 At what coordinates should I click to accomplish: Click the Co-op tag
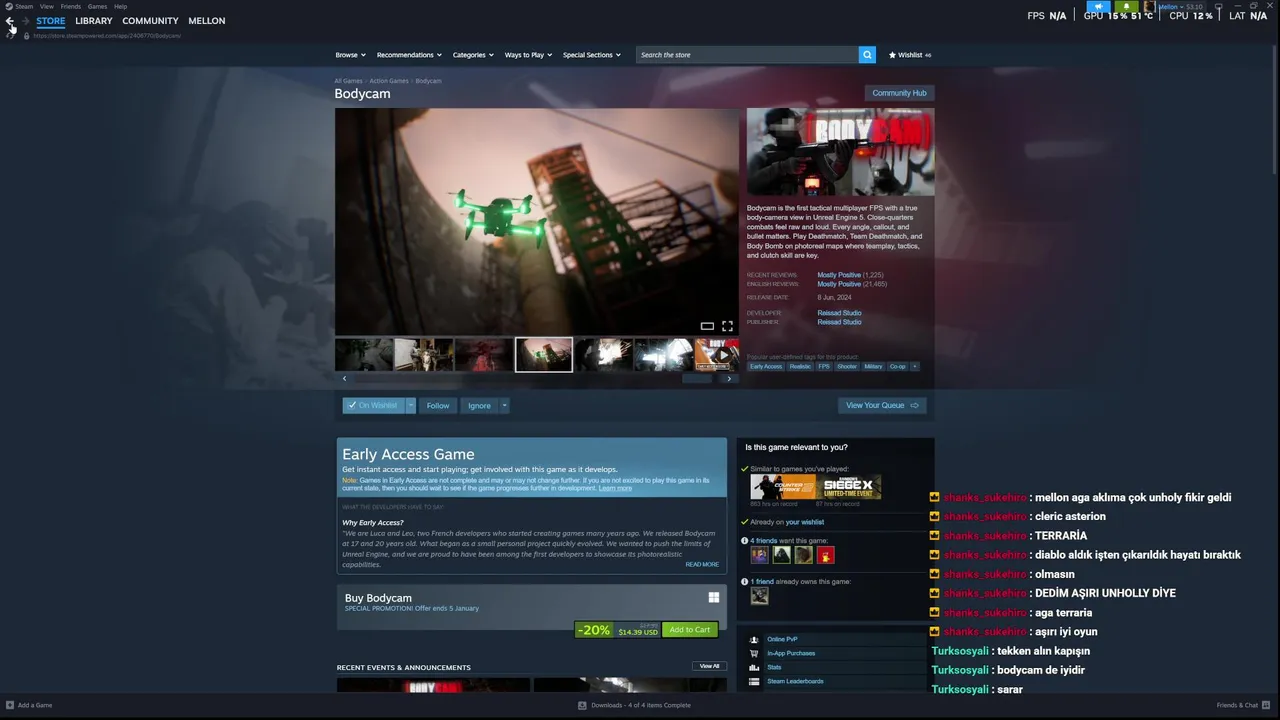(x=898, y=366)
